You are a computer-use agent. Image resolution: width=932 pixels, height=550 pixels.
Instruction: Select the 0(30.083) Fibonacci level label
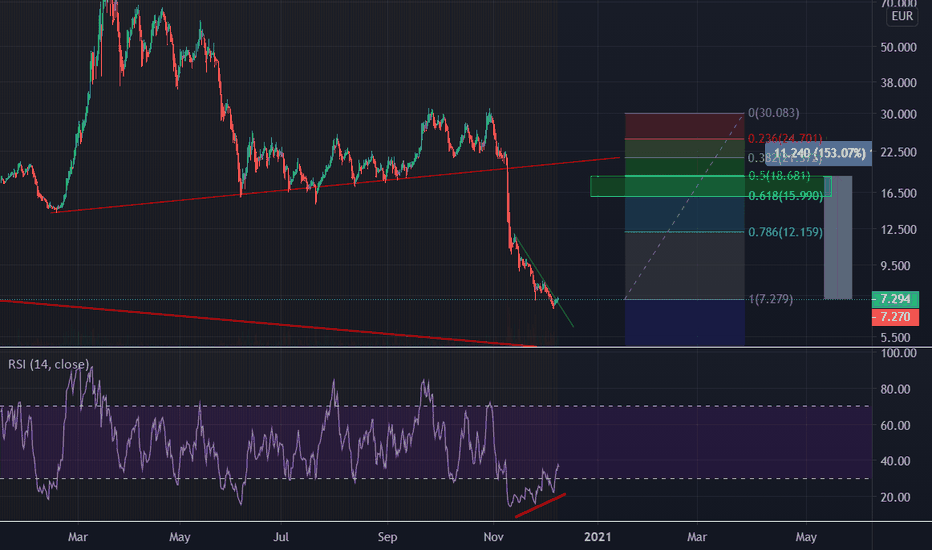(773, 113)
